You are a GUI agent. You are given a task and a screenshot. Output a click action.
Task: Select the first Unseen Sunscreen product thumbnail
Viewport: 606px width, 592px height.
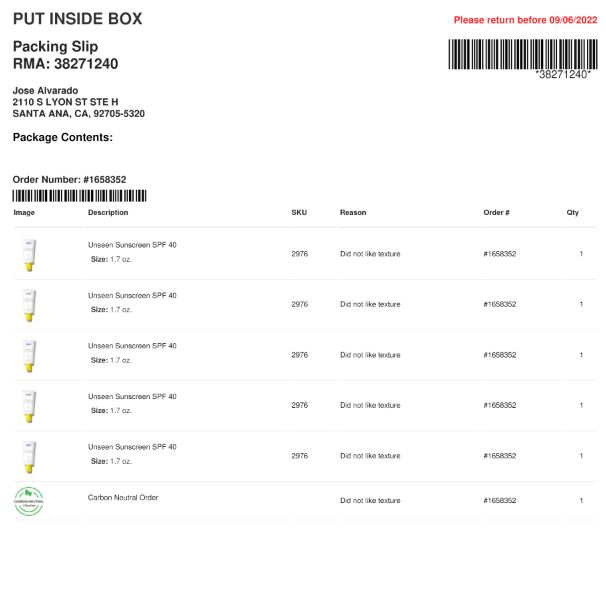click(29, 255)
